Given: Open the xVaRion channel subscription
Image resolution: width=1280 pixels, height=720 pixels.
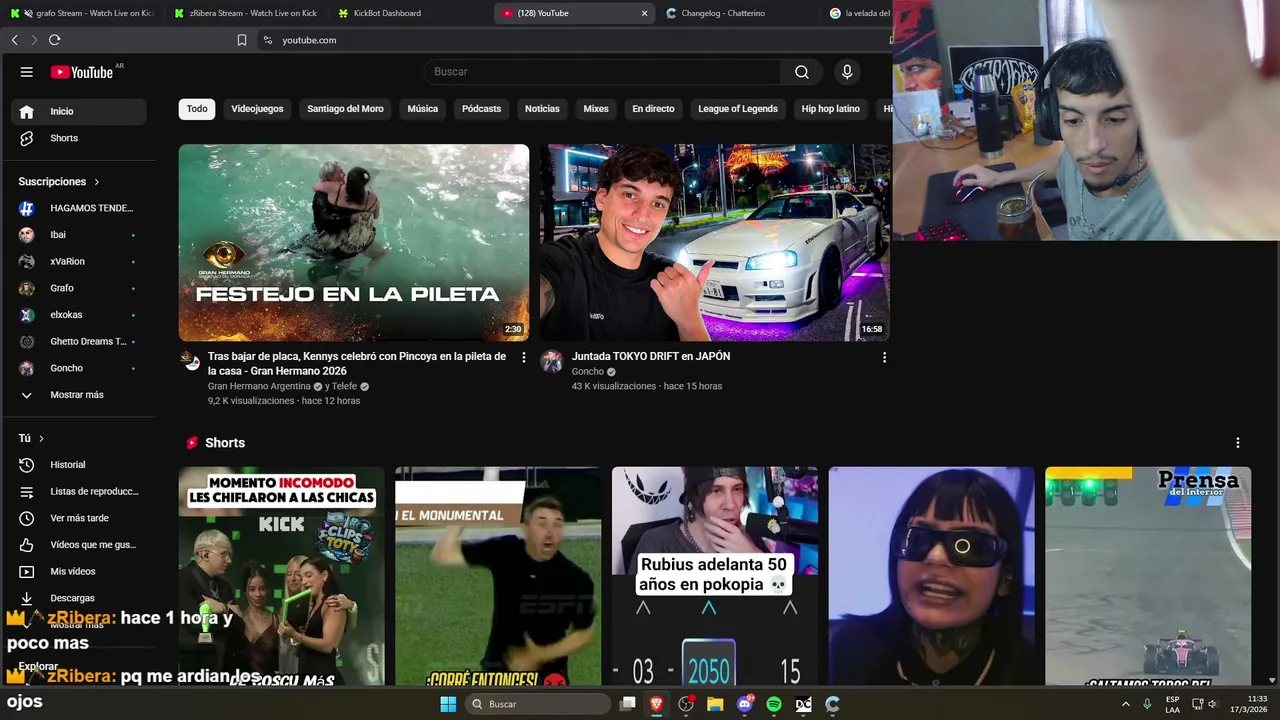Looking at the screenshot, I should [78, 261].
